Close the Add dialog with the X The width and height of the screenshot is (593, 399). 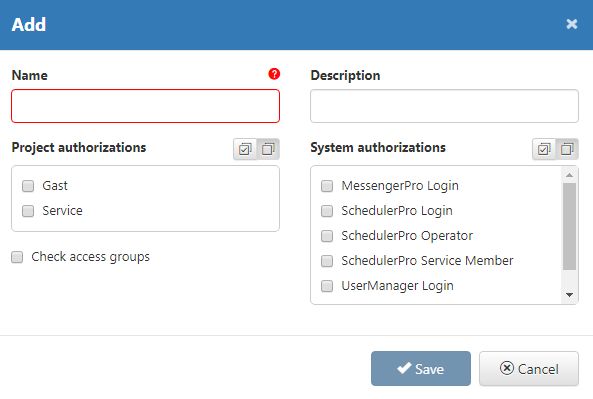(x=572, y=24)
